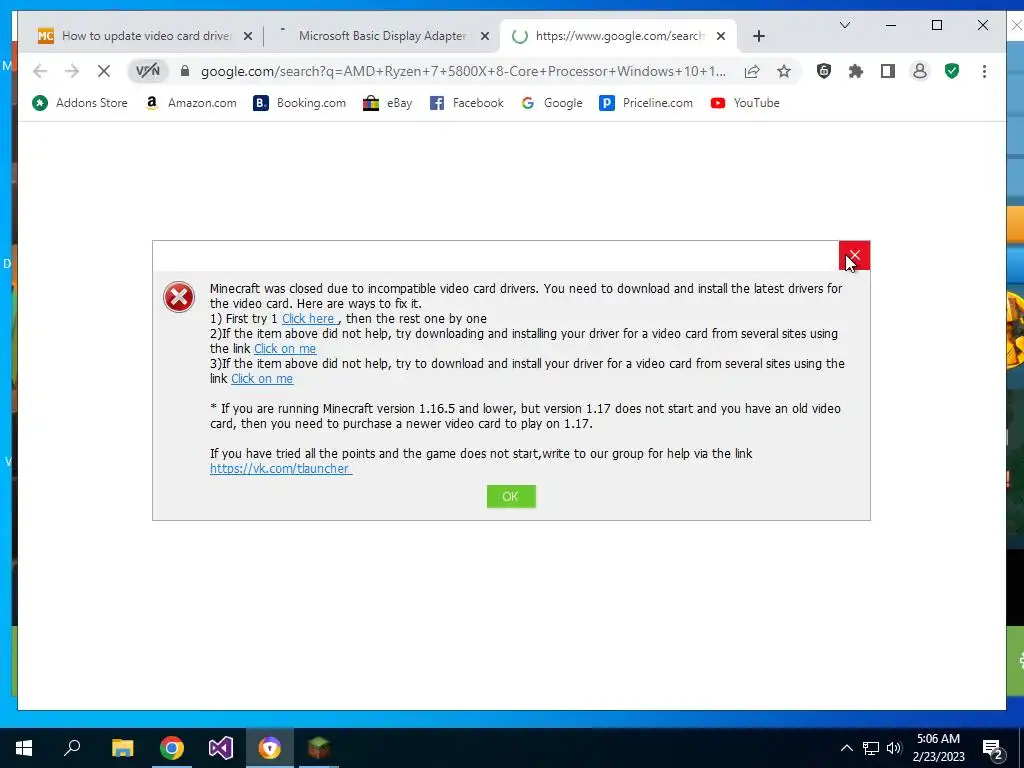Open the browser three-dot menu

pyautogui.click(x=984, y=71)
